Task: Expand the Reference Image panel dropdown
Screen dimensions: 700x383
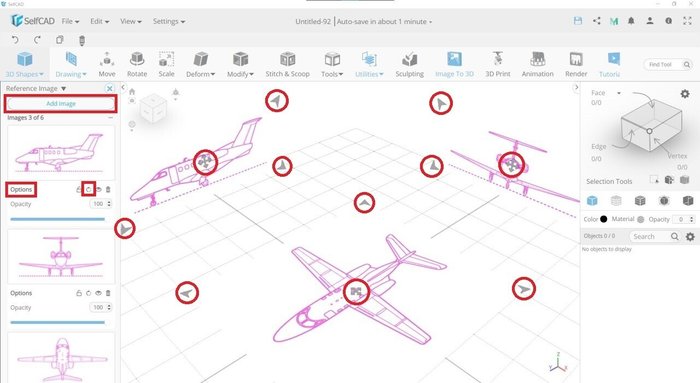Action: click(x=63, y=88)
